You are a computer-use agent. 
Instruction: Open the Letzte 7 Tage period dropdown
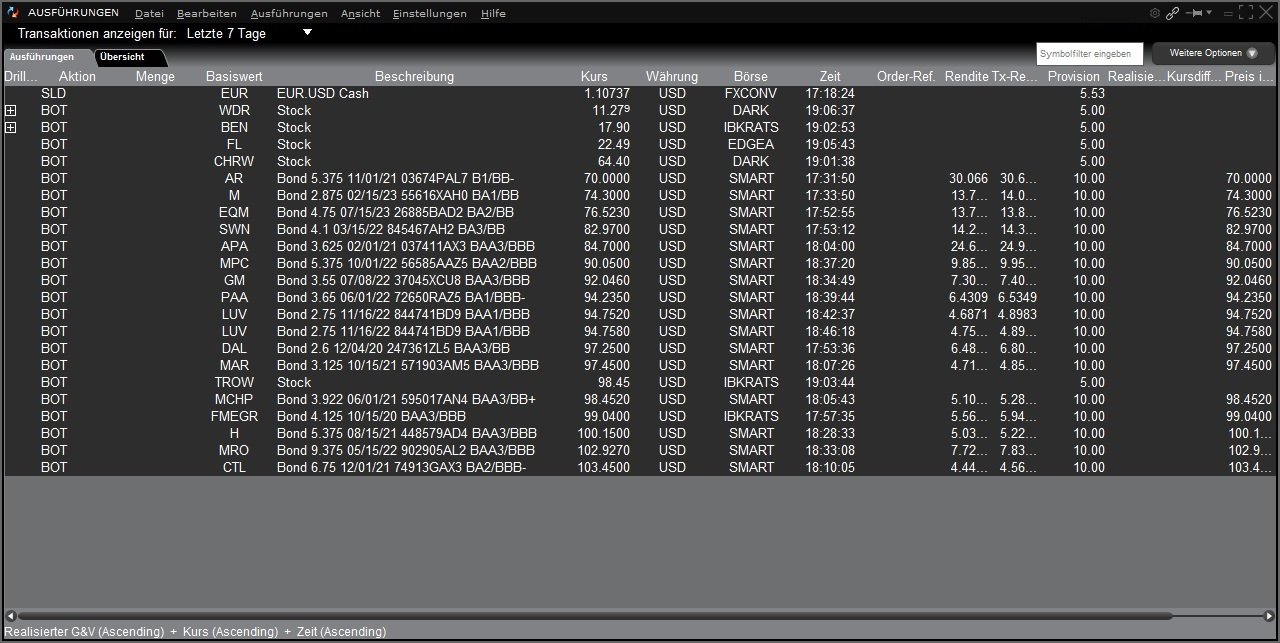[250, 33]
